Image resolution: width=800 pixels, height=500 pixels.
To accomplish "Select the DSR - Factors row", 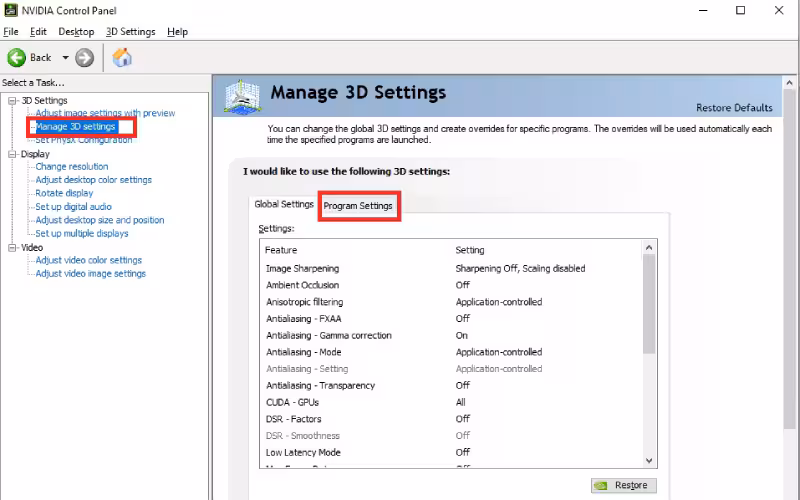I will point(451,419).
